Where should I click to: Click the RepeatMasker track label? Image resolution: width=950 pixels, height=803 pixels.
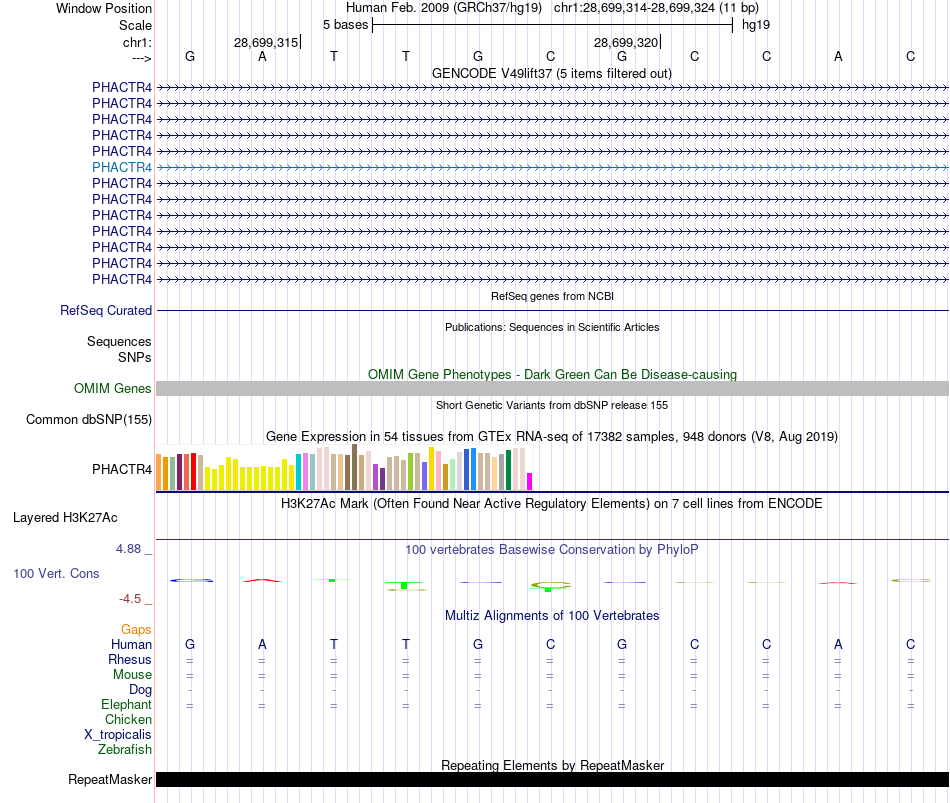[x=110, y=779]
